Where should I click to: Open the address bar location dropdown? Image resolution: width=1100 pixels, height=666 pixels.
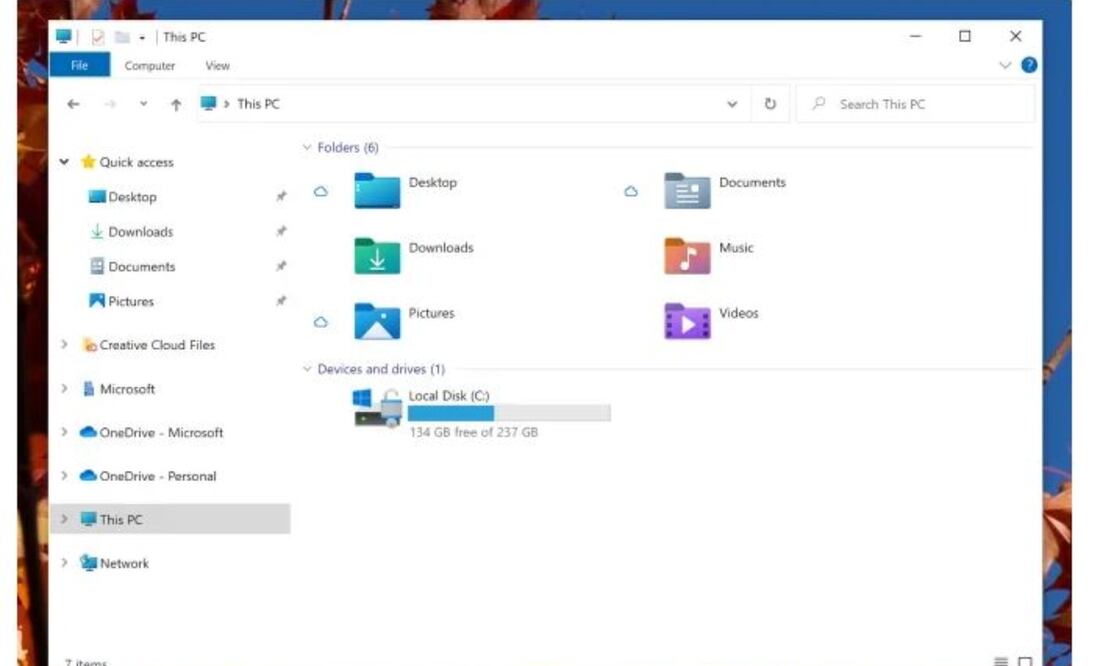click(731, 103)
